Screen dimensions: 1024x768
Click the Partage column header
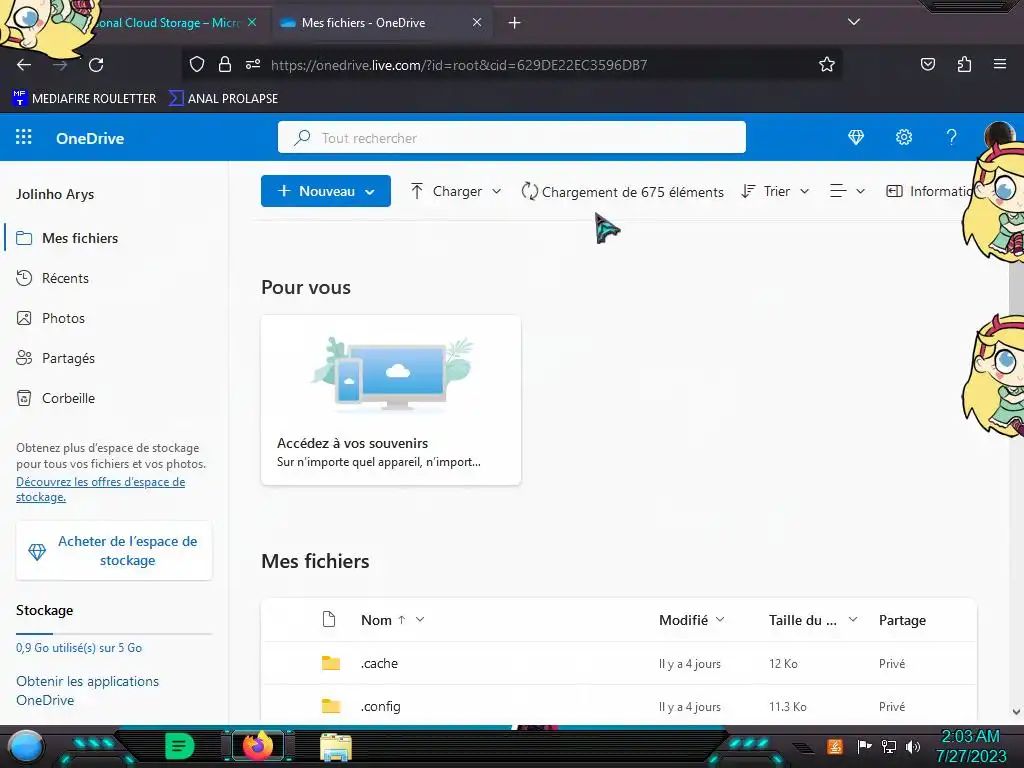902,620
